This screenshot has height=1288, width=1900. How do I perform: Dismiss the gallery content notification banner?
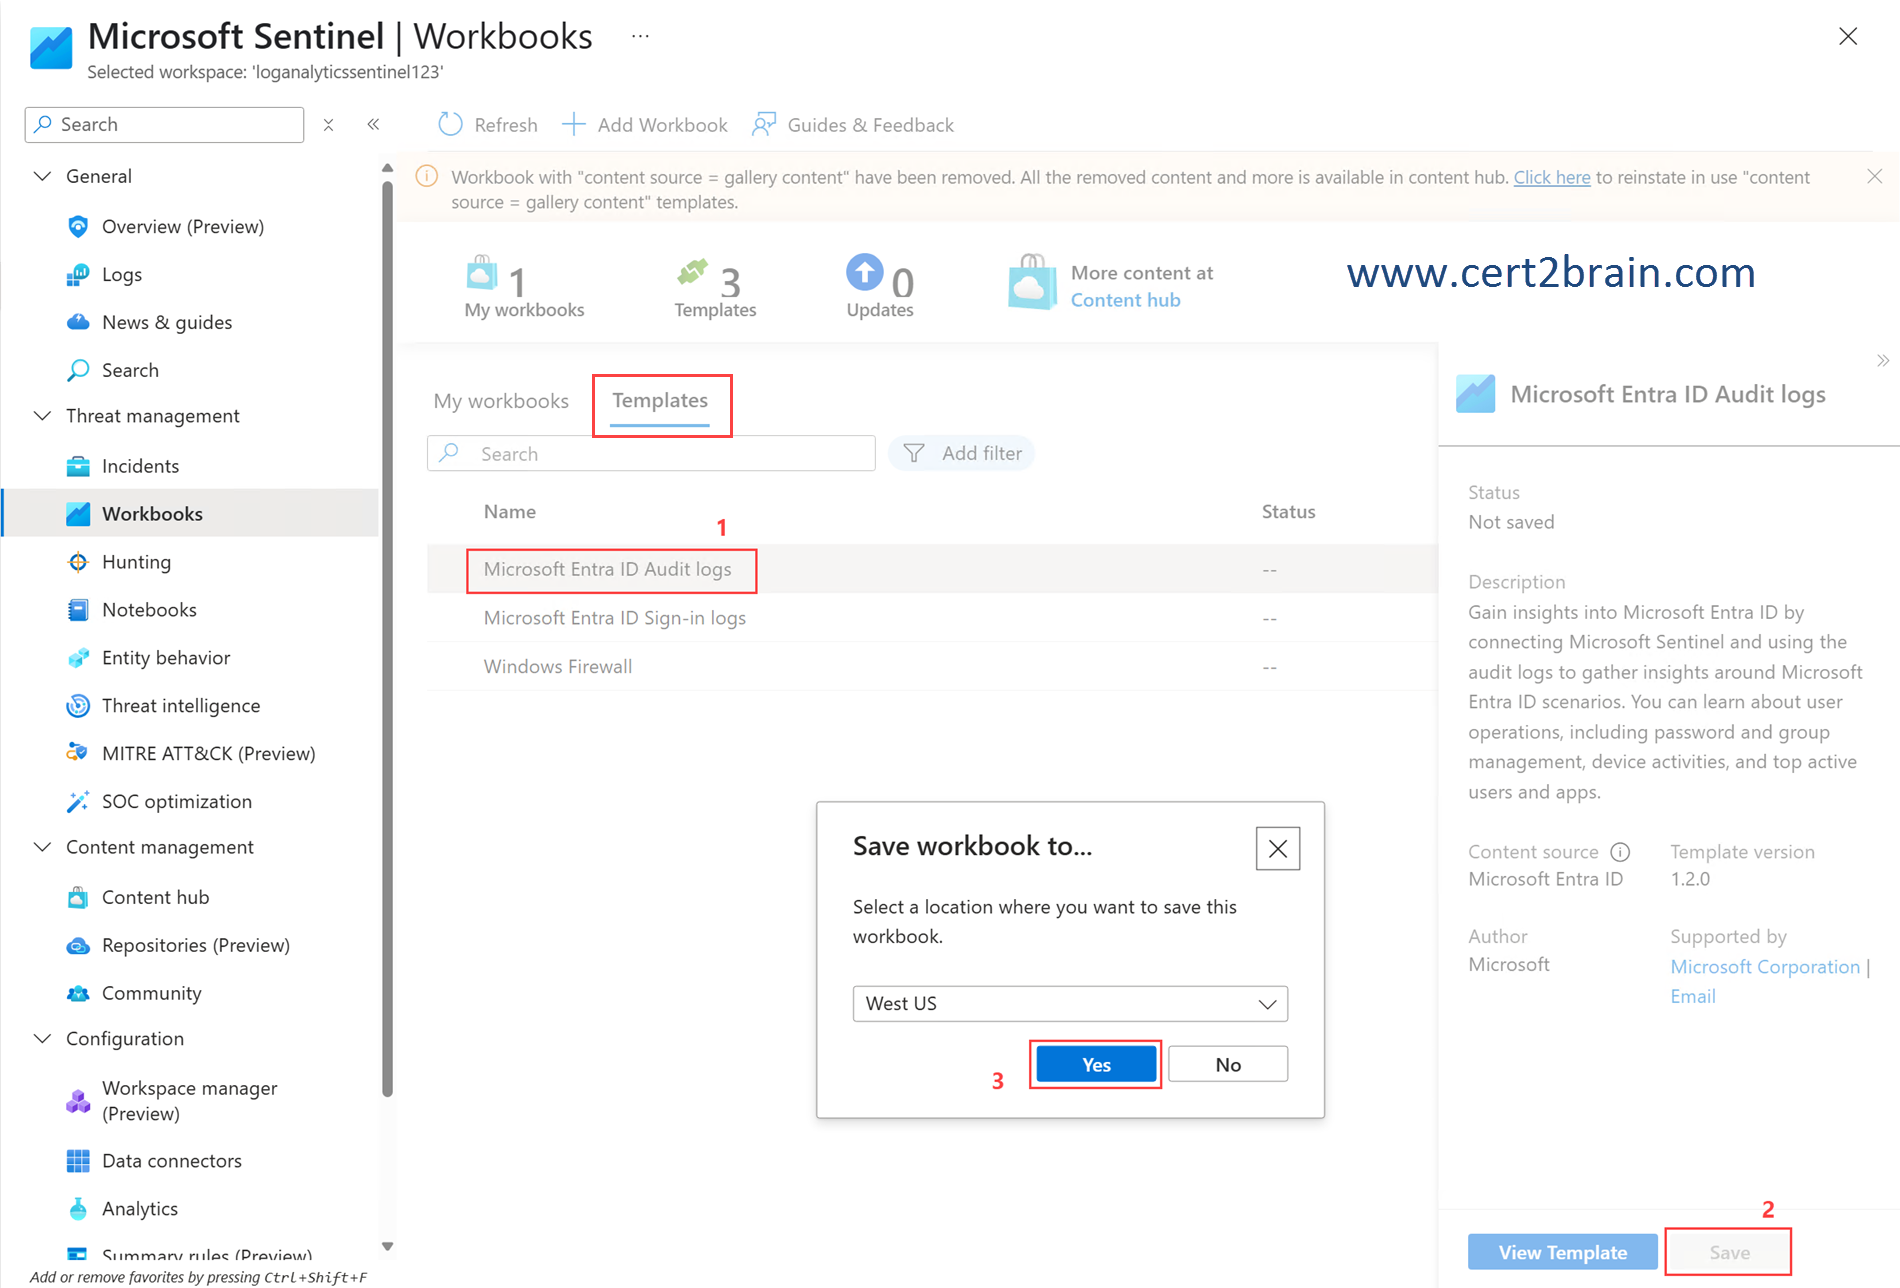tap(1874, 176)
